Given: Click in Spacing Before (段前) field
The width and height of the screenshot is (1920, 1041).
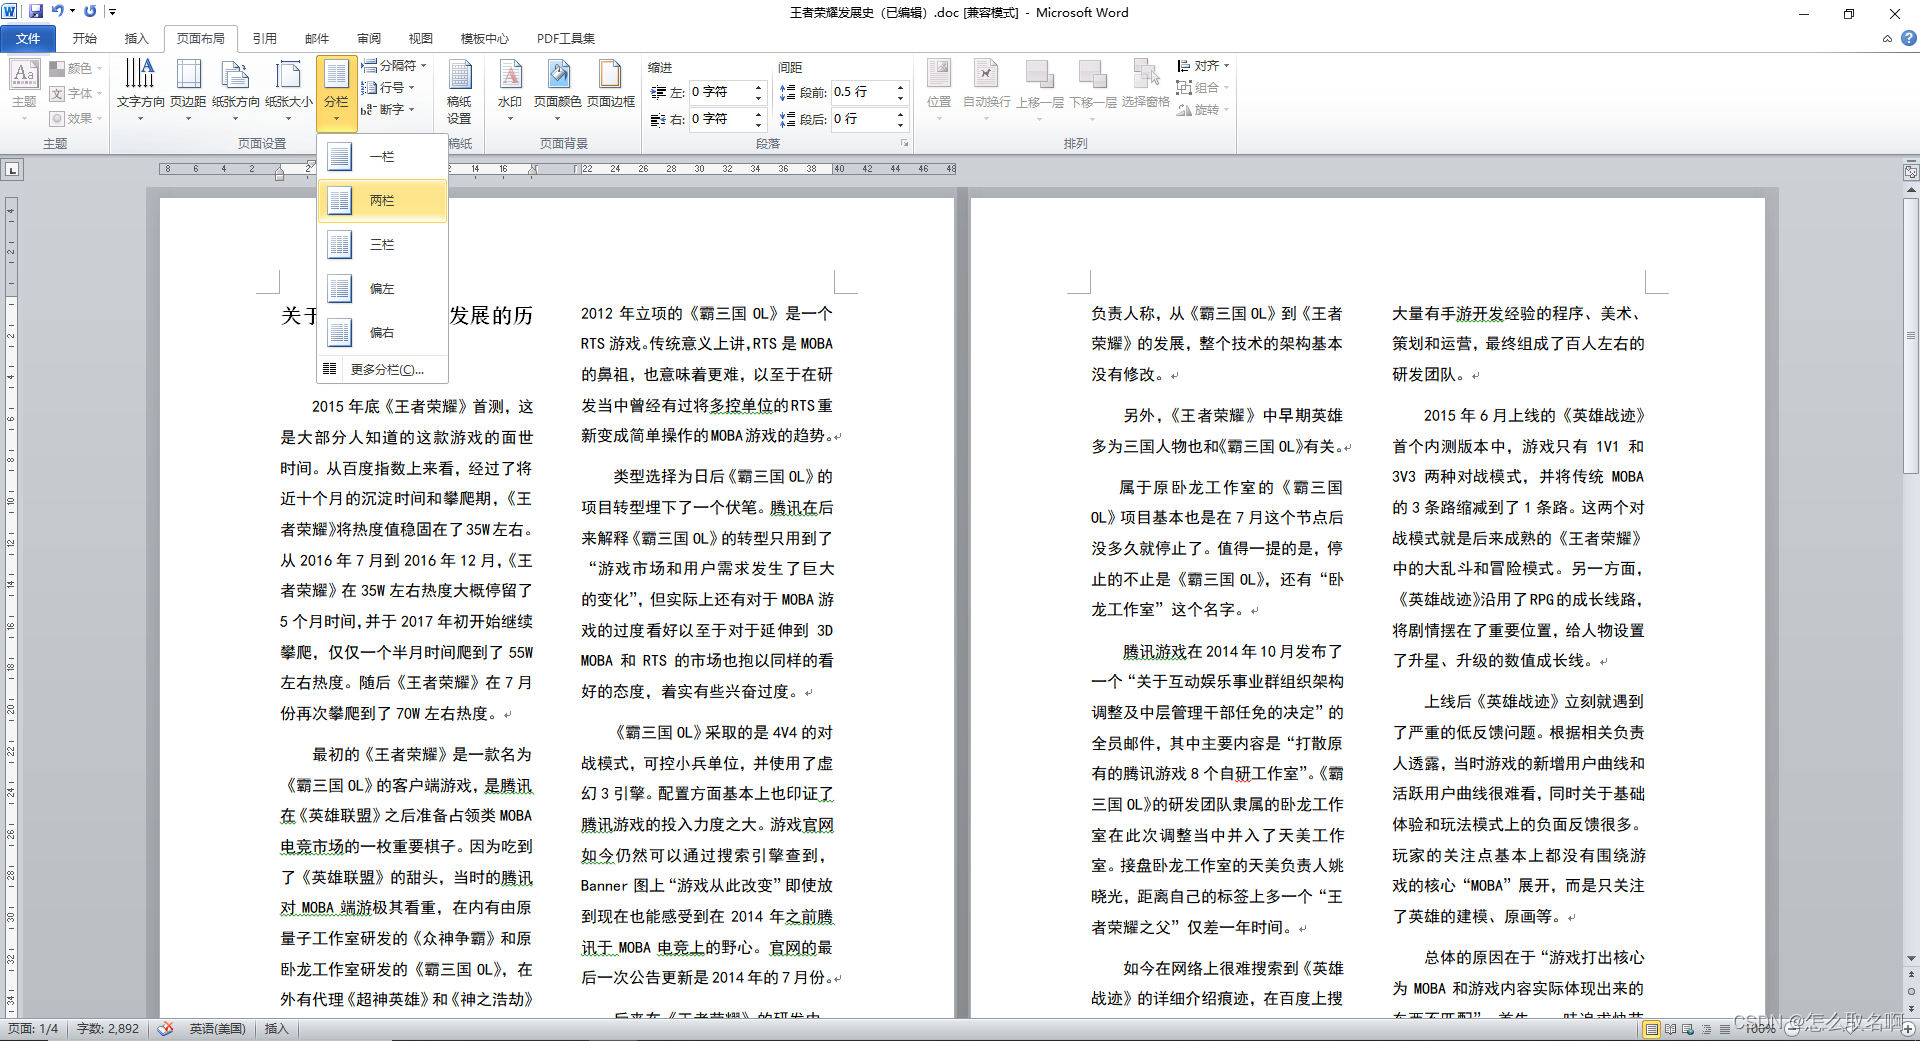Looking at the screenshot, I should pyautogui.click(x=862, y=92).
